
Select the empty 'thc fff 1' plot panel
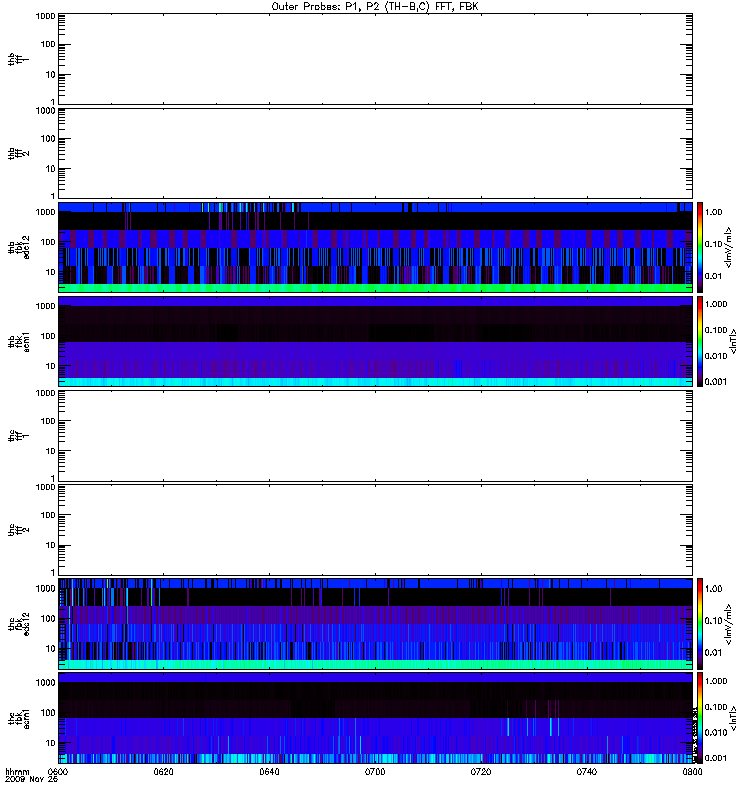pos(375,436)
